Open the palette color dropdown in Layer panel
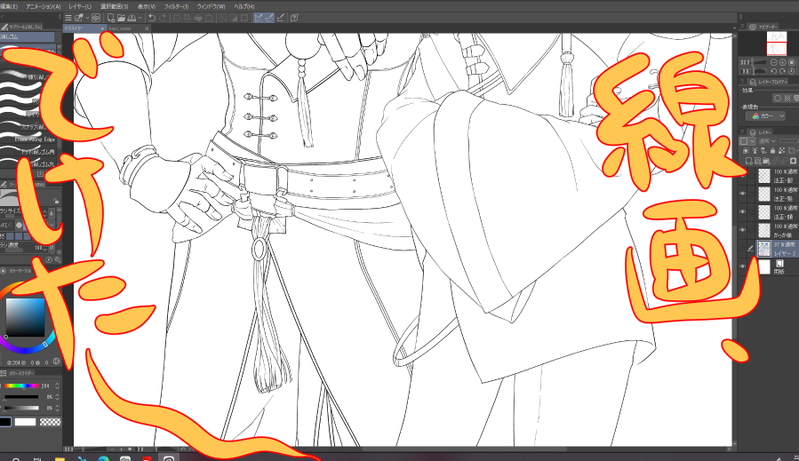 pyautogui.click(x=748, y=141)
